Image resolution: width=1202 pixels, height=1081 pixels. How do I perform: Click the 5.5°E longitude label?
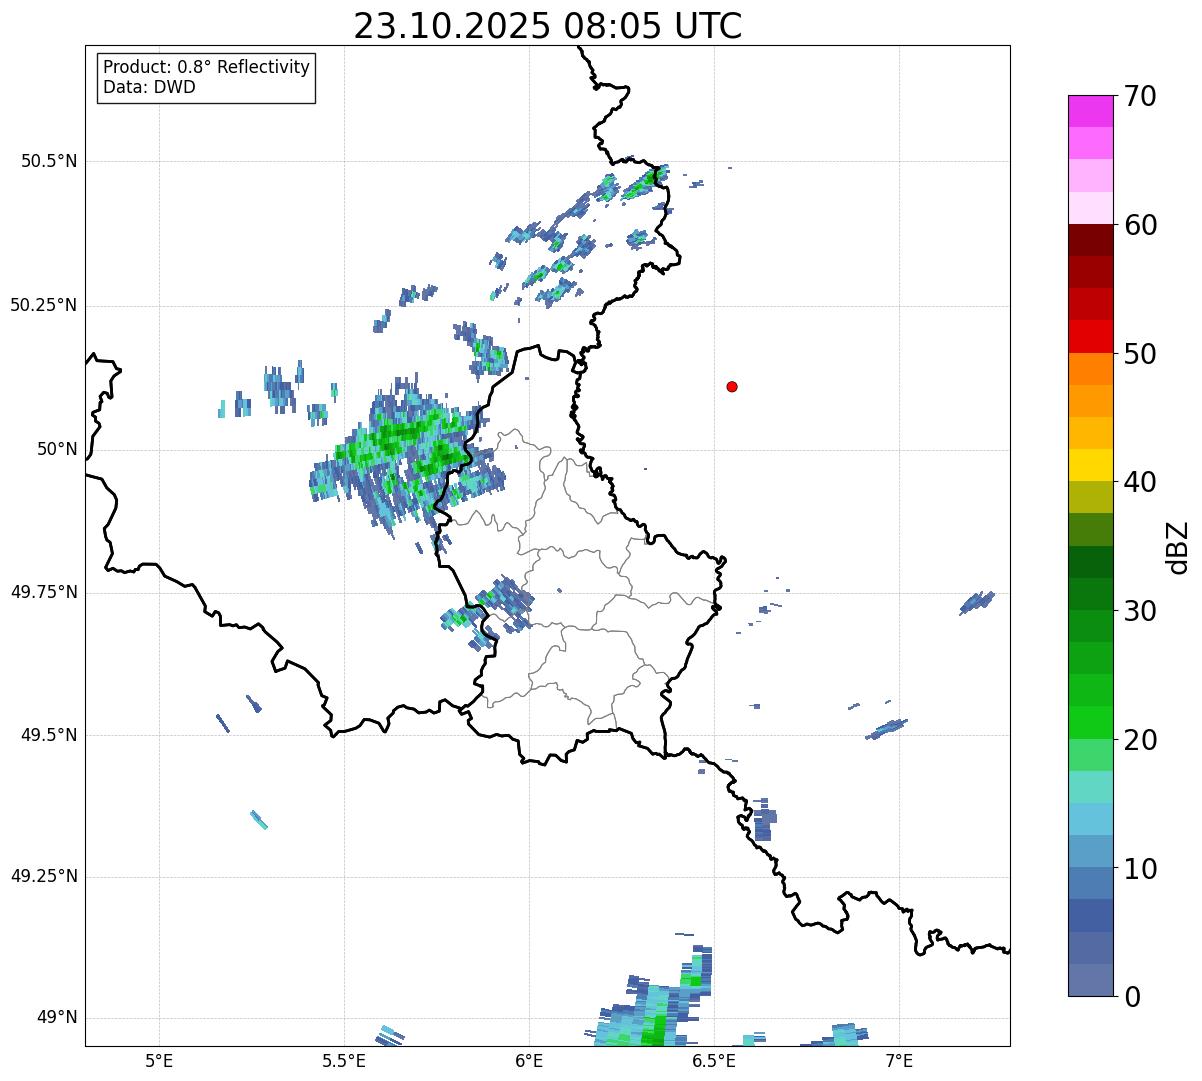point(344,1061)
